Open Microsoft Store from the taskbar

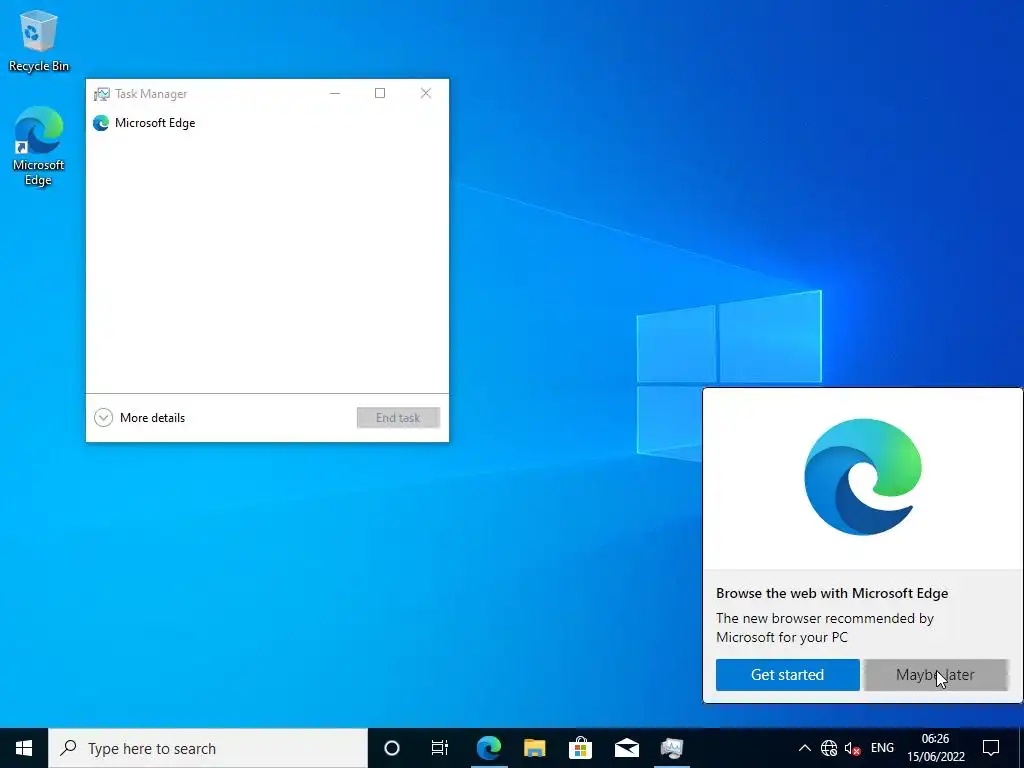point(580,748)
